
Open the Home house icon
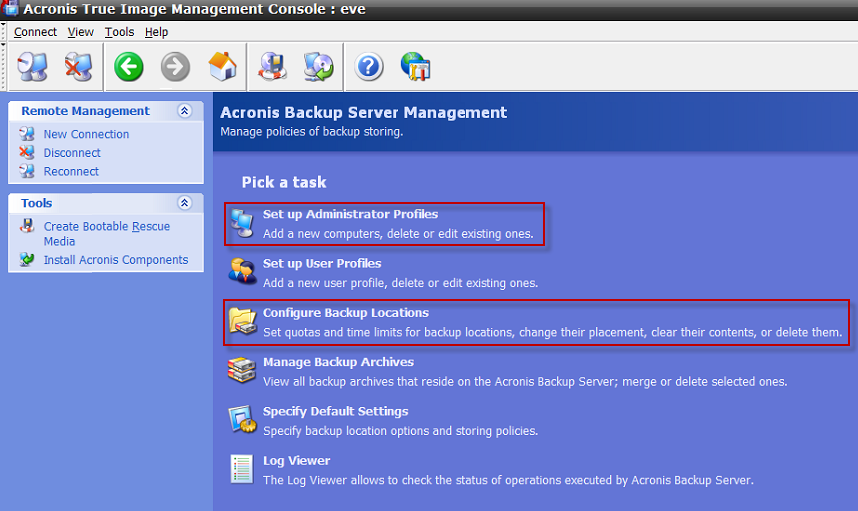[222, 67]
